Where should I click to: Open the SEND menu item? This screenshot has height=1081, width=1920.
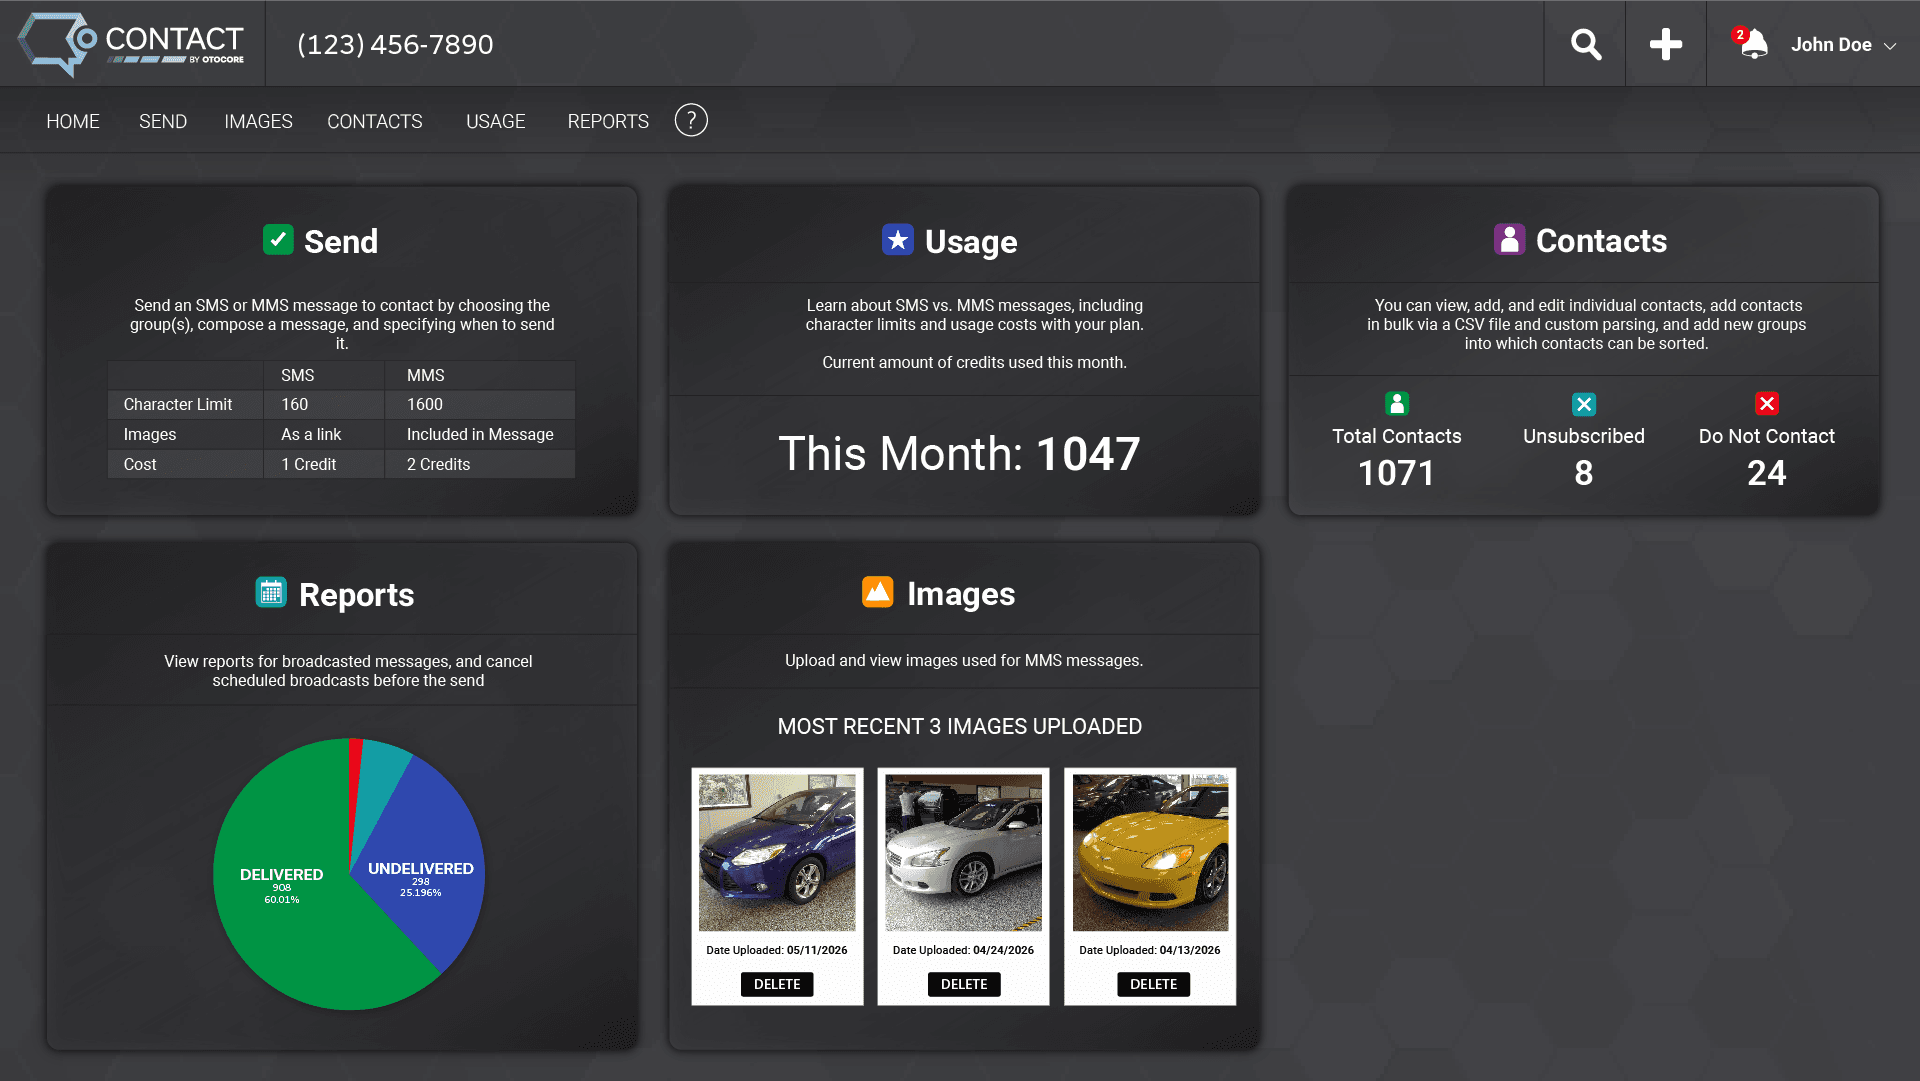coord(163,121)
